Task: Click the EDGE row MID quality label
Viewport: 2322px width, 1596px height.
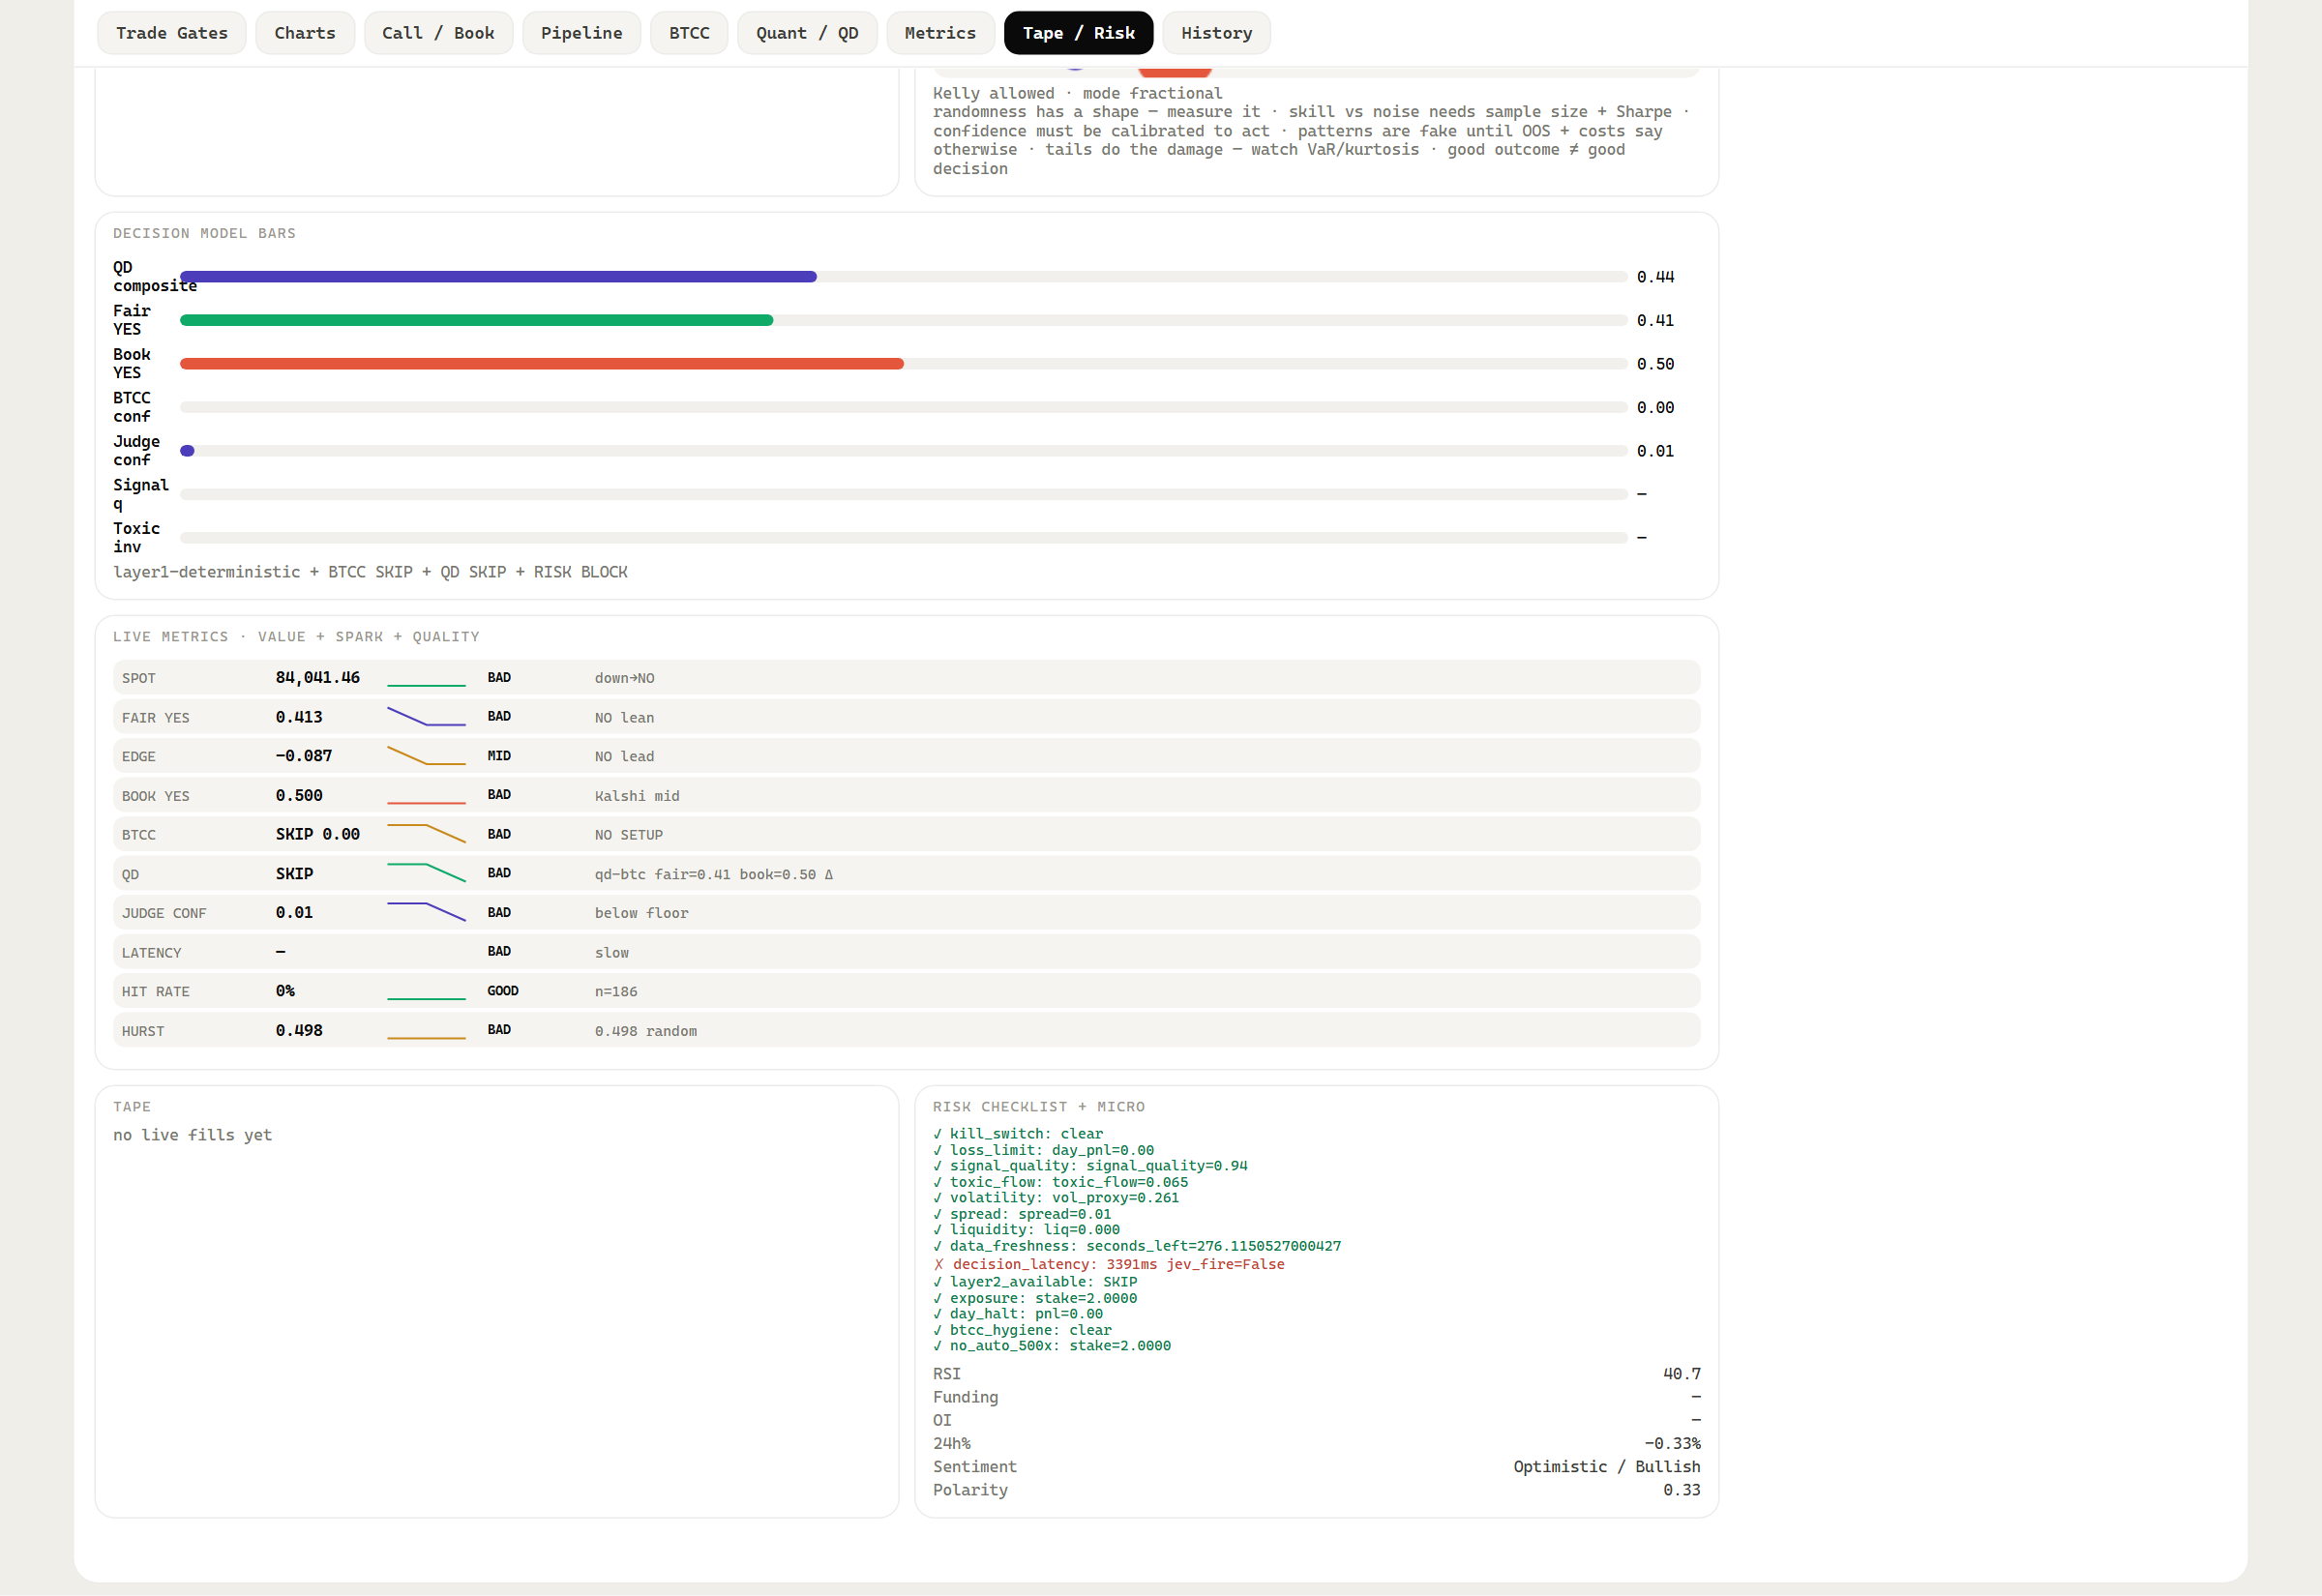Action: [x=499, y=756]
